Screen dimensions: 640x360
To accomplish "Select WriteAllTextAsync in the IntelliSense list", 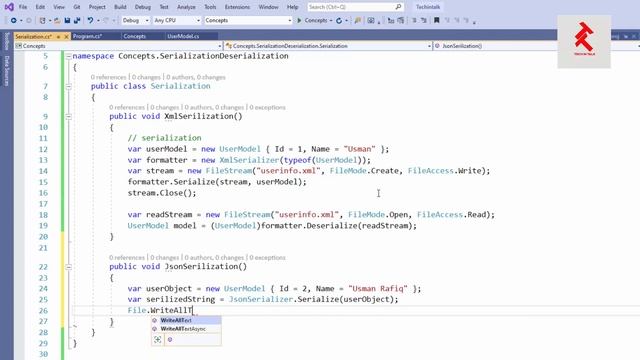I will 186,329.
